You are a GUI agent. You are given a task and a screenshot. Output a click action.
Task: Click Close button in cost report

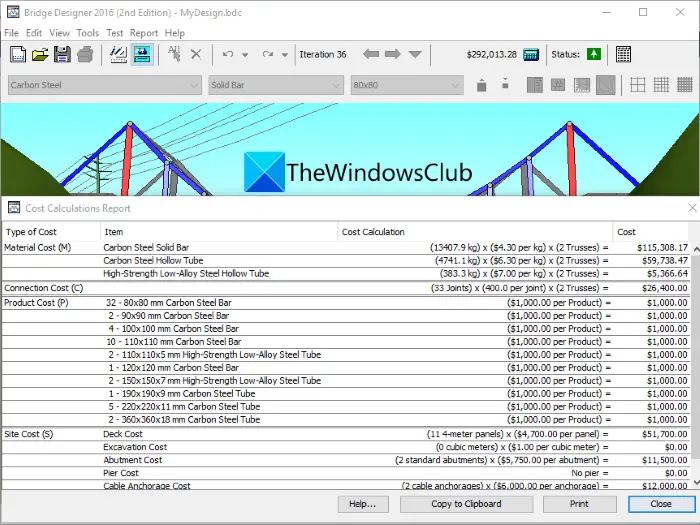[661, 504]
